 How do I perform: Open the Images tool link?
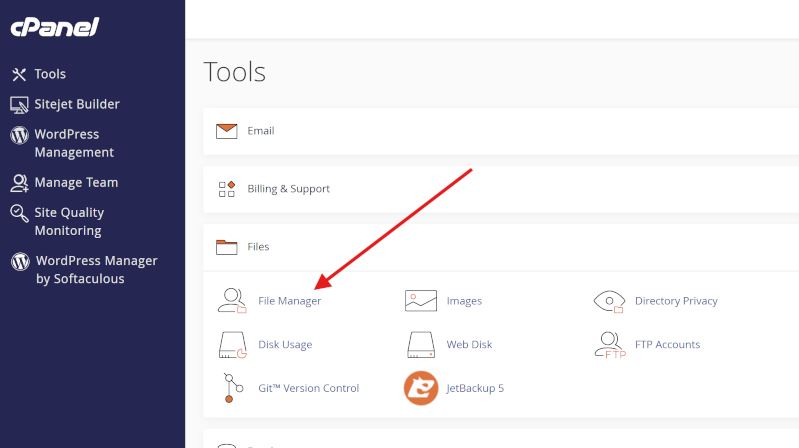(464, 301)
